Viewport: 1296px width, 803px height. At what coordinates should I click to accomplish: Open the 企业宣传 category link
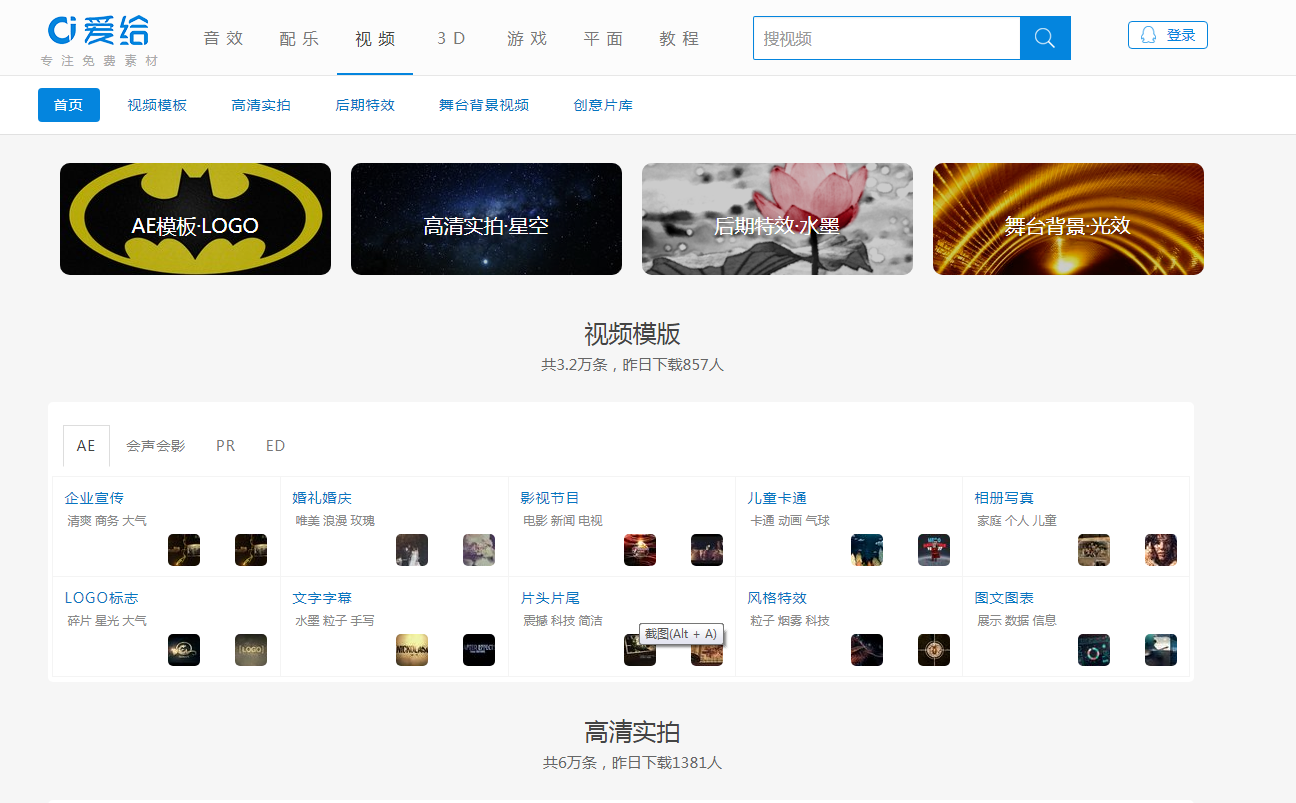pyautogui.click(x=94, y=498)
